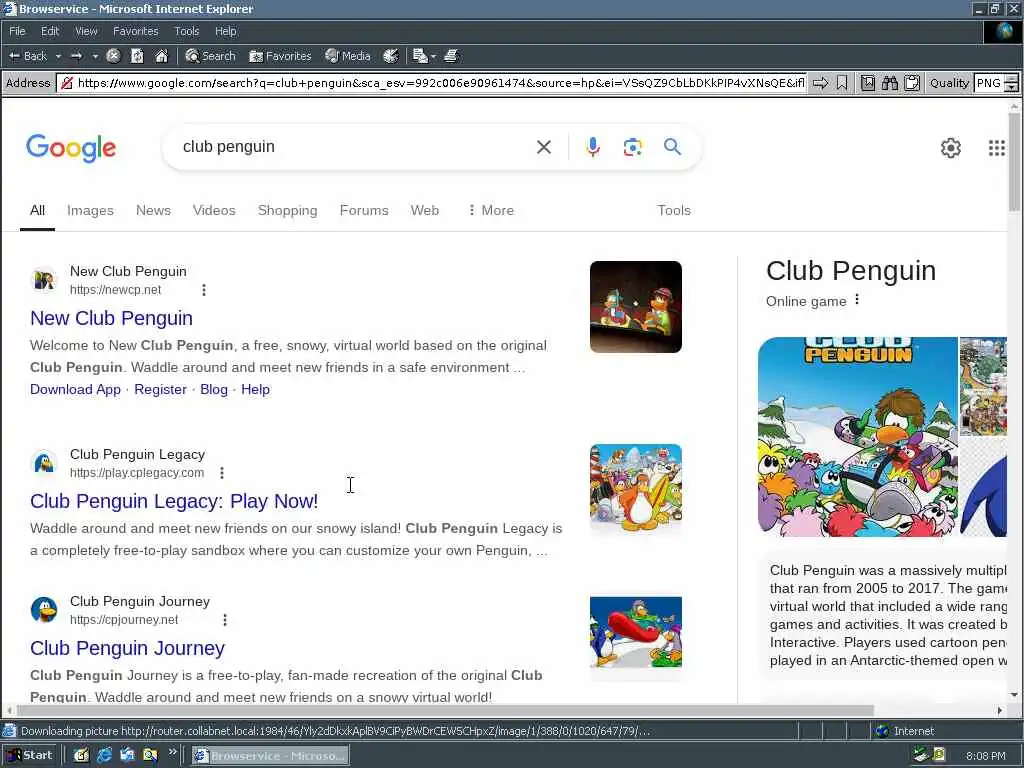
Task: Open the Mail button dropdown arrow
Action: point(433,56)
